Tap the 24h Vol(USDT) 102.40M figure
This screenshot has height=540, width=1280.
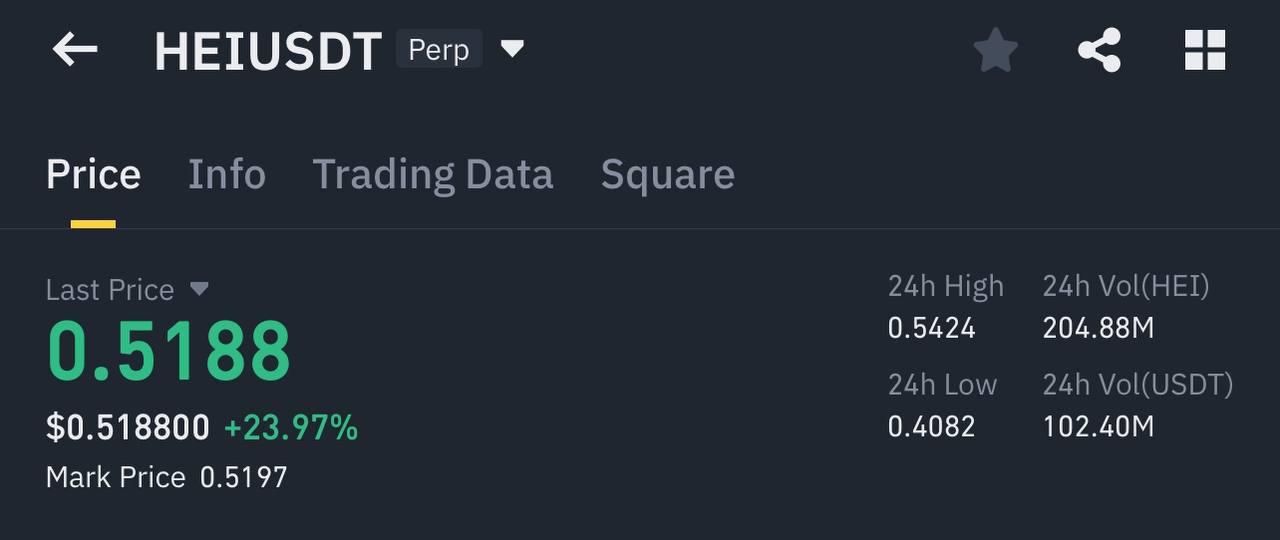[x=1099, y=427]
